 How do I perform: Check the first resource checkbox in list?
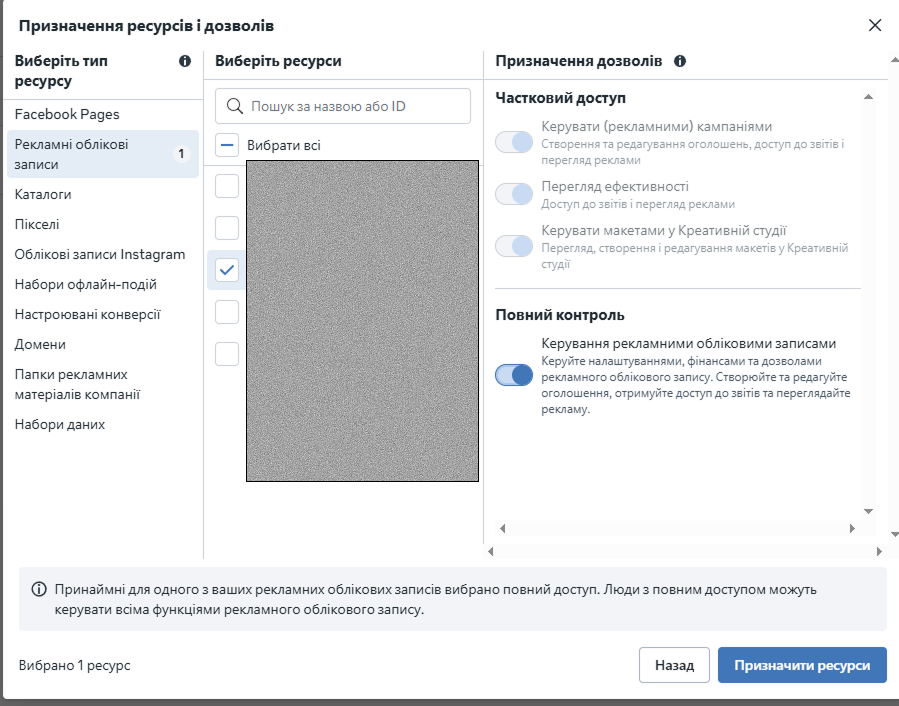227,186
